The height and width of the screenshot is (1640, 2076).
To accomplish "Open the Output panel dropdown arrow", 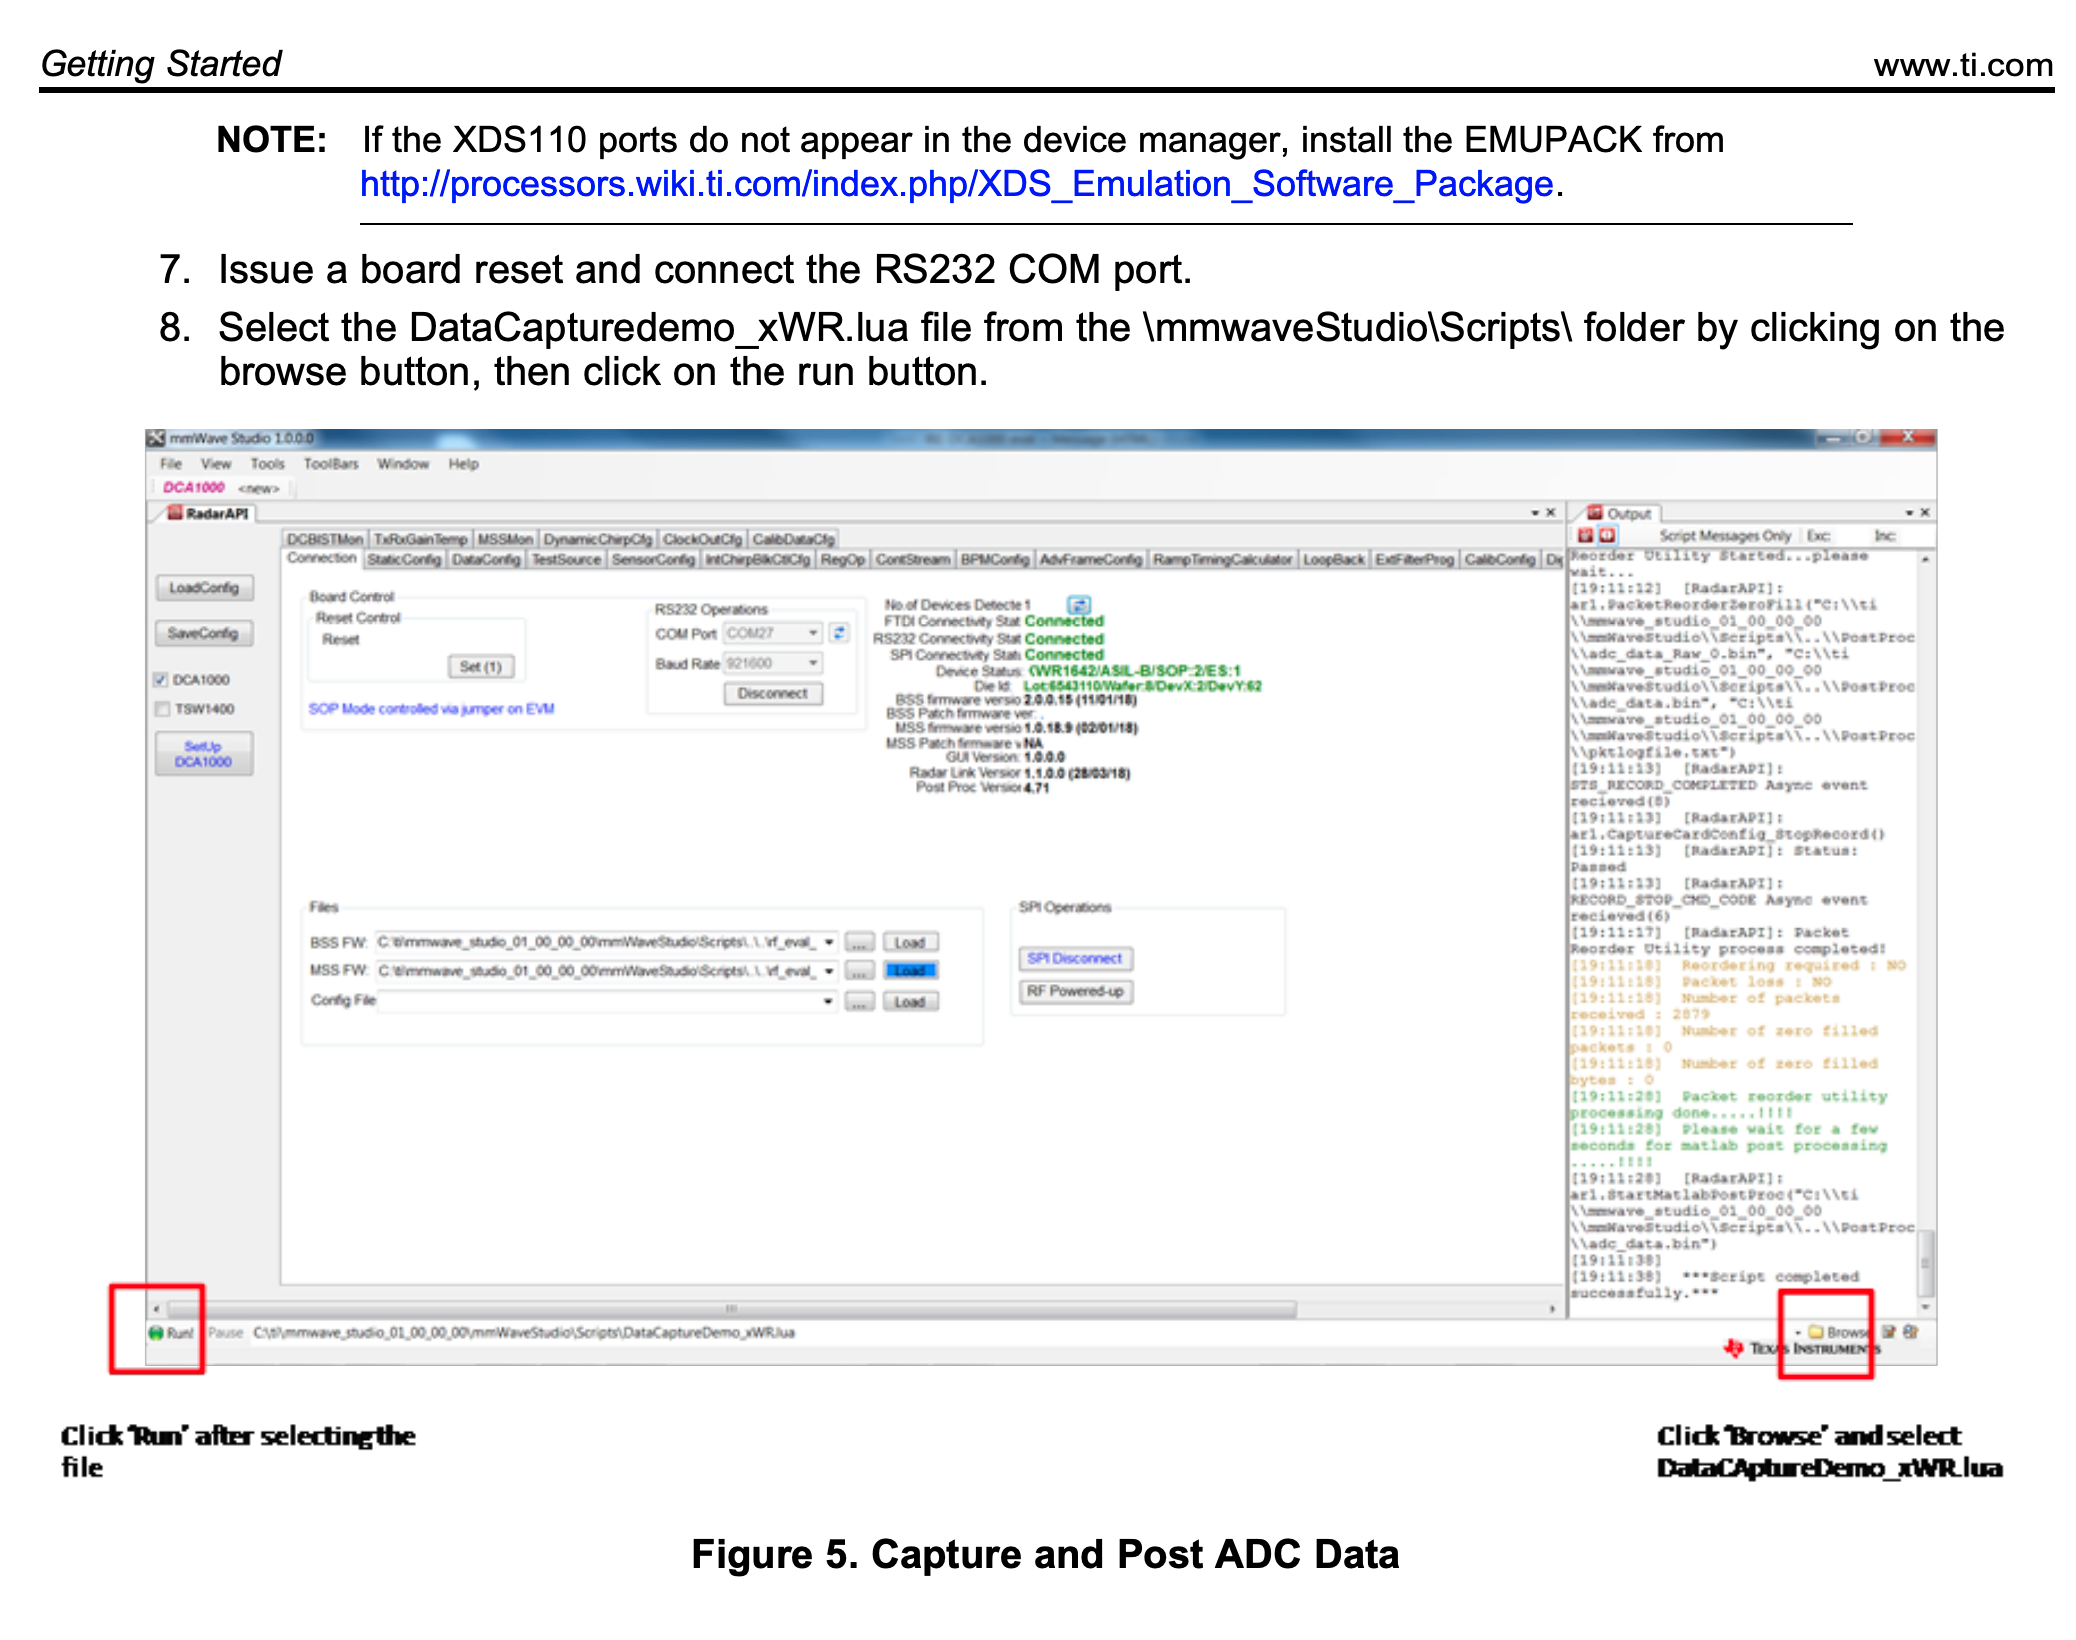I will pos(1909,513).
